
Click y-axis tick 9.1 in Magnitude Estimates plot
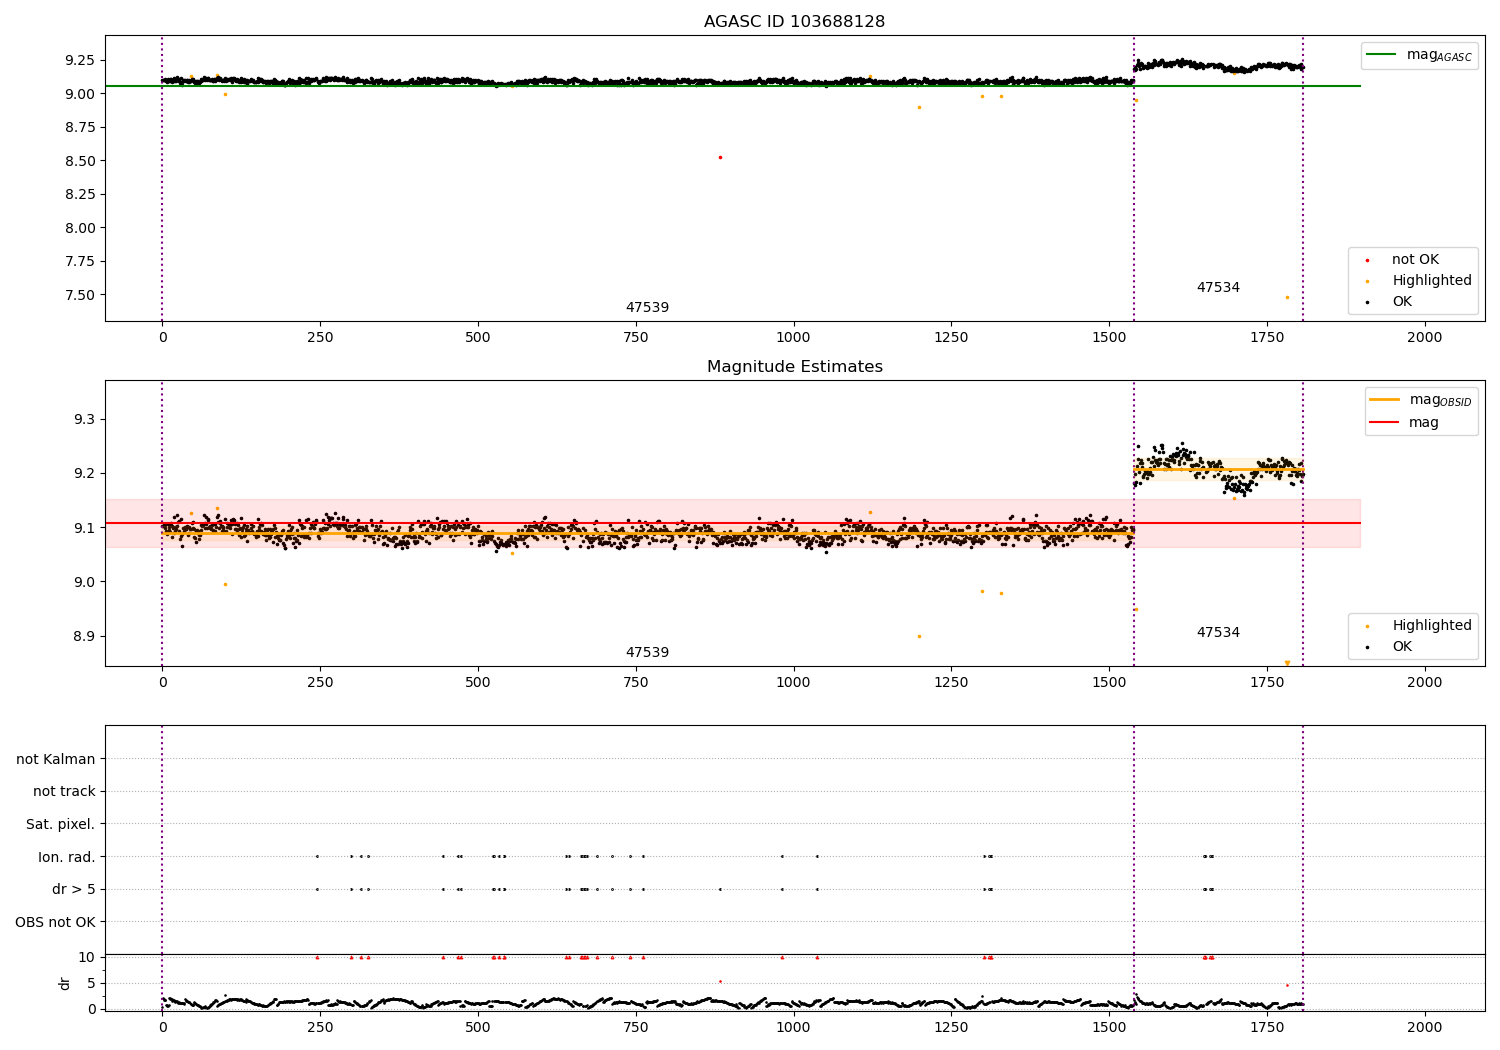(84, 528)
